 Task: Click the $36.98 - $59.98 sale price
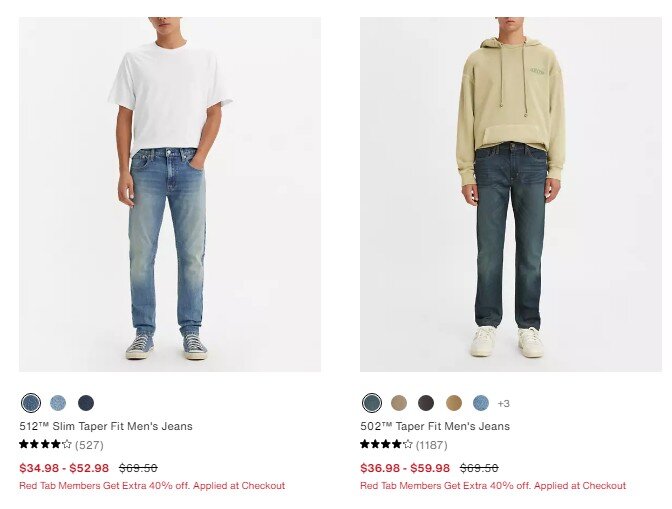[405, 468]
